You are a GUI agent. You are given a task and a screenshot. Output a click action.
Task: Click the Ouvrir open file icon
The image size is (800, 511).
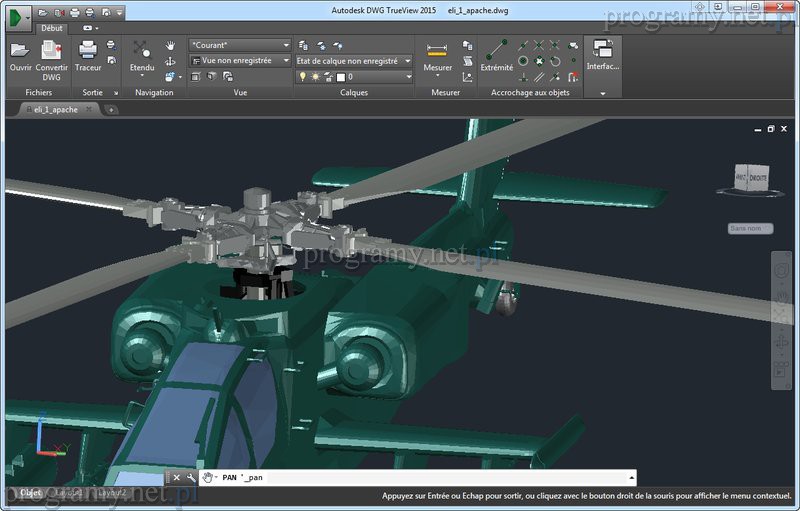coord(20,51)
